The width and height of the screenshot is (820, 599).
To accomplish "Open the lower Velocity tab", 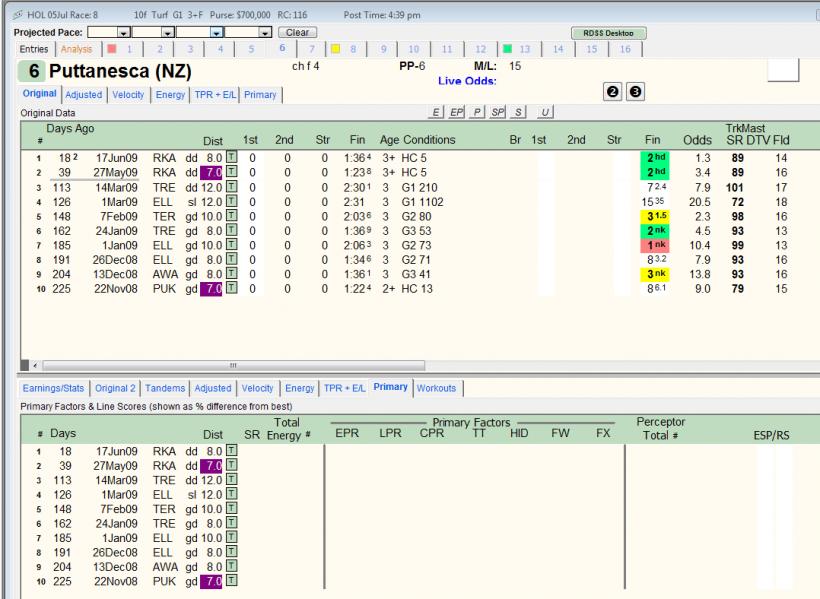I will (257, 388).
